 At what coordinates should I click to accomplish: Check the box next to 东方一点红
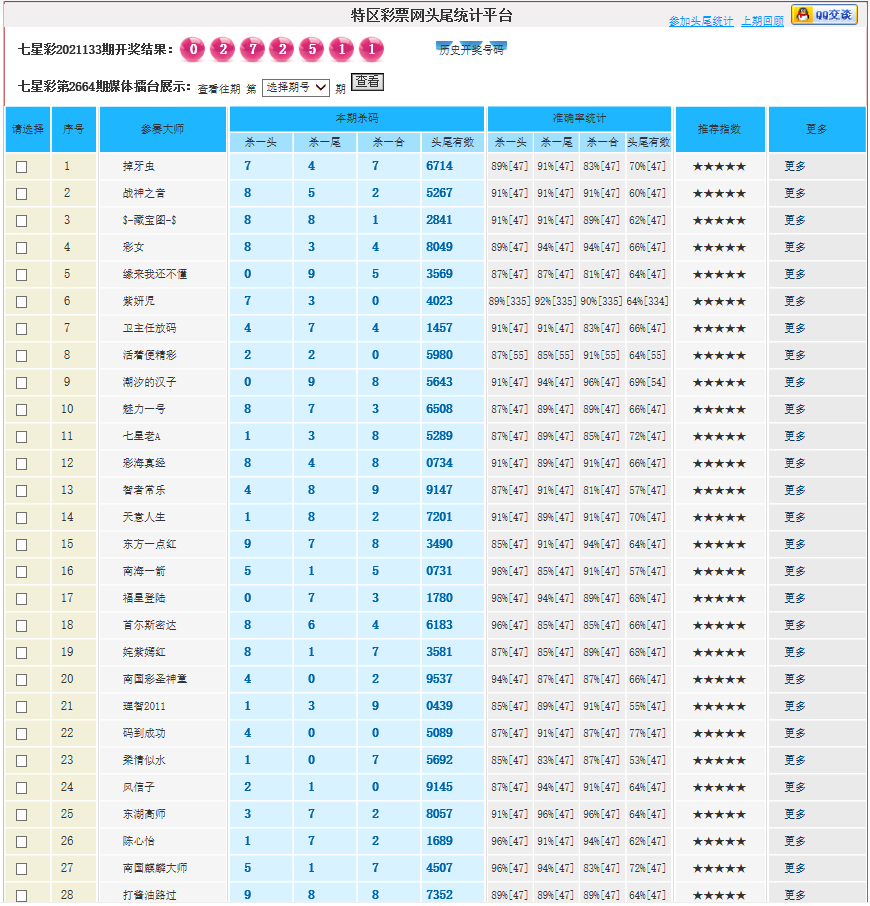tap(22, 545)
